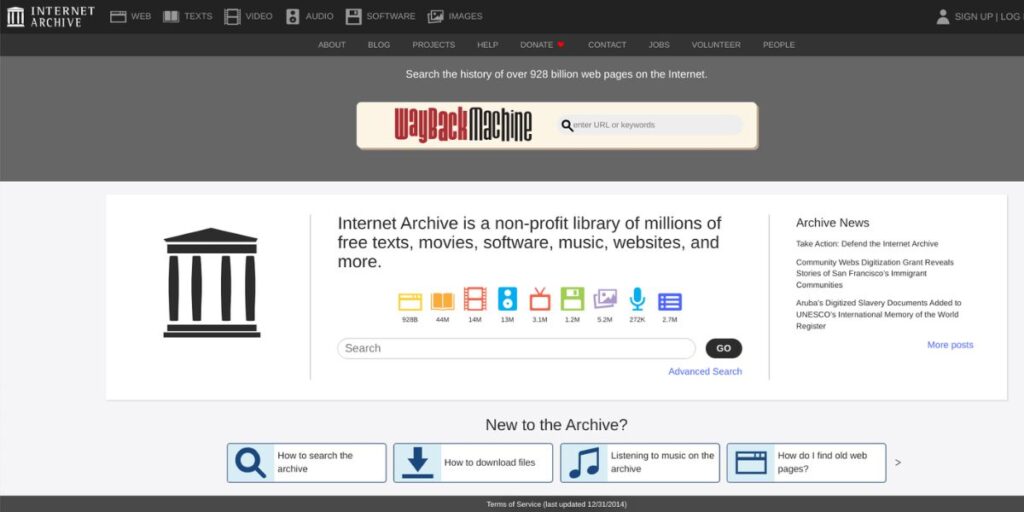Open Listening to music on the archive text
This screenshot has height=512, width=1024.
point(662,462)
